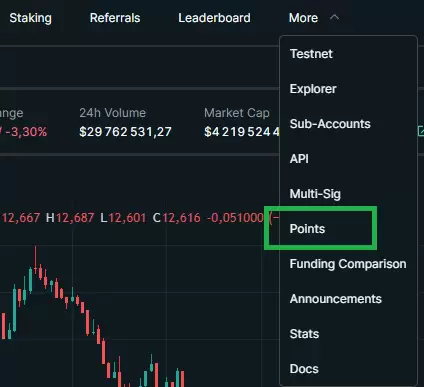Image resolution: width=424 pixels, height=387 pixels.
Task: Click the More navigation item
Action: [x=303, y=18]
